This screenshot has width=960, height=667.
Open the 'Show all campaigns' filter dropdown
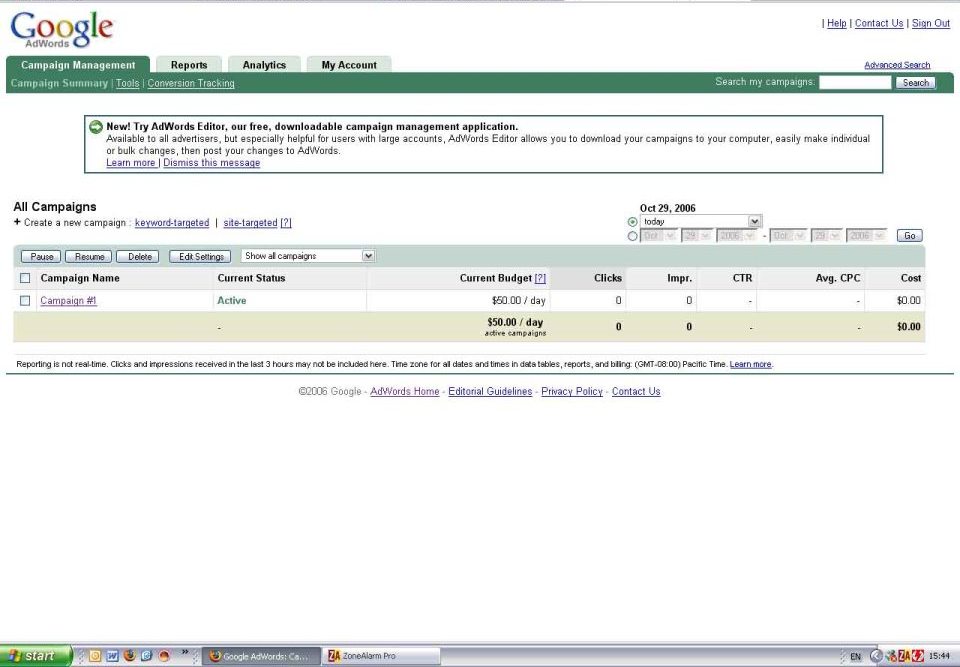tap(308, 256)
